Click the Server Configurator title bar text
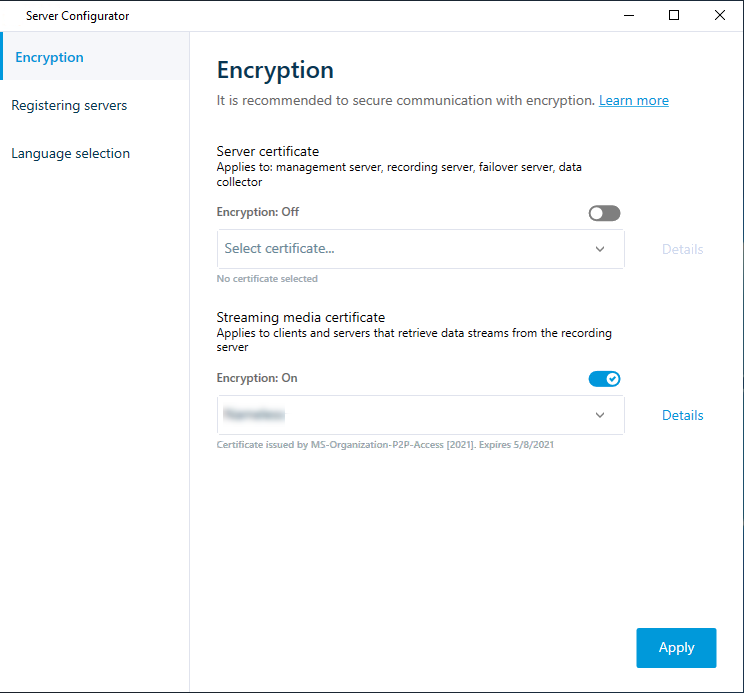The image size is (744, 693). [x=77, y=16]
